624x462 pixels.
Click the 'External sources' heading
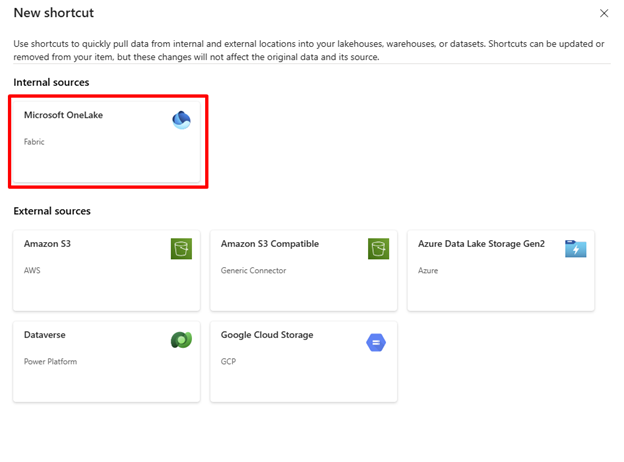tap(52, 211)
